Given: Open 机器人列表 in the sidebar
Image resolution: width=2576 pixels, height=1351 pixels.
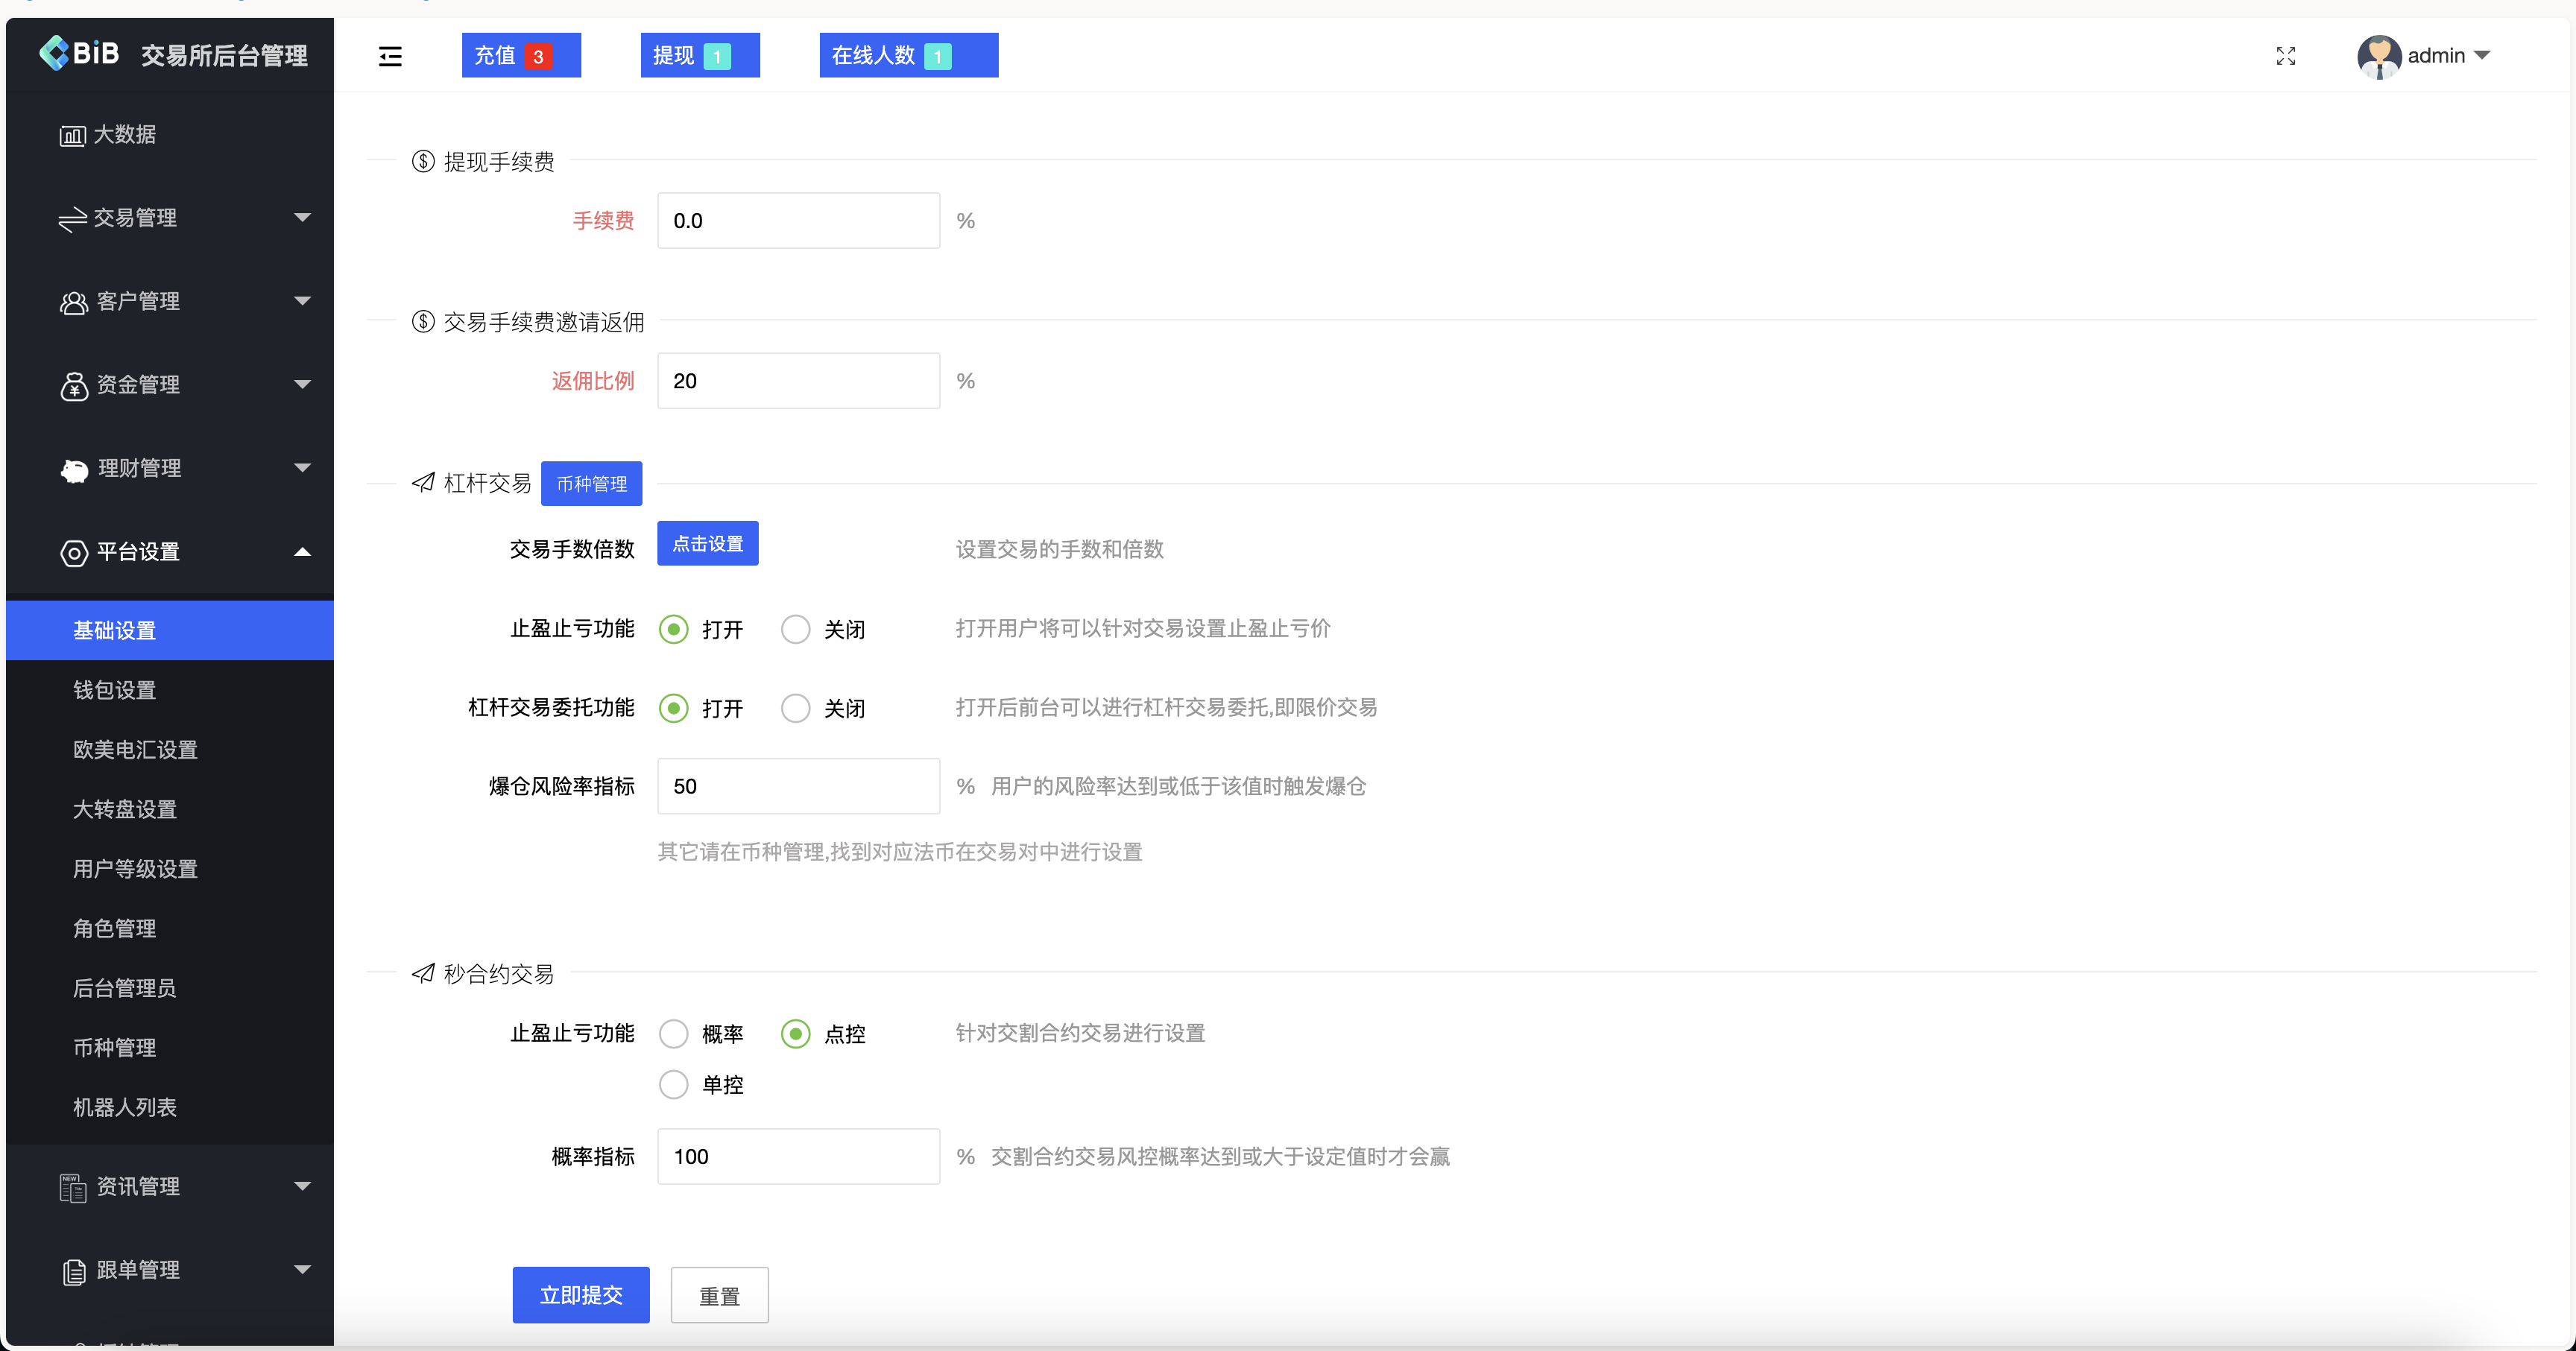Looking at the screenshot, I should (170, 1107).
